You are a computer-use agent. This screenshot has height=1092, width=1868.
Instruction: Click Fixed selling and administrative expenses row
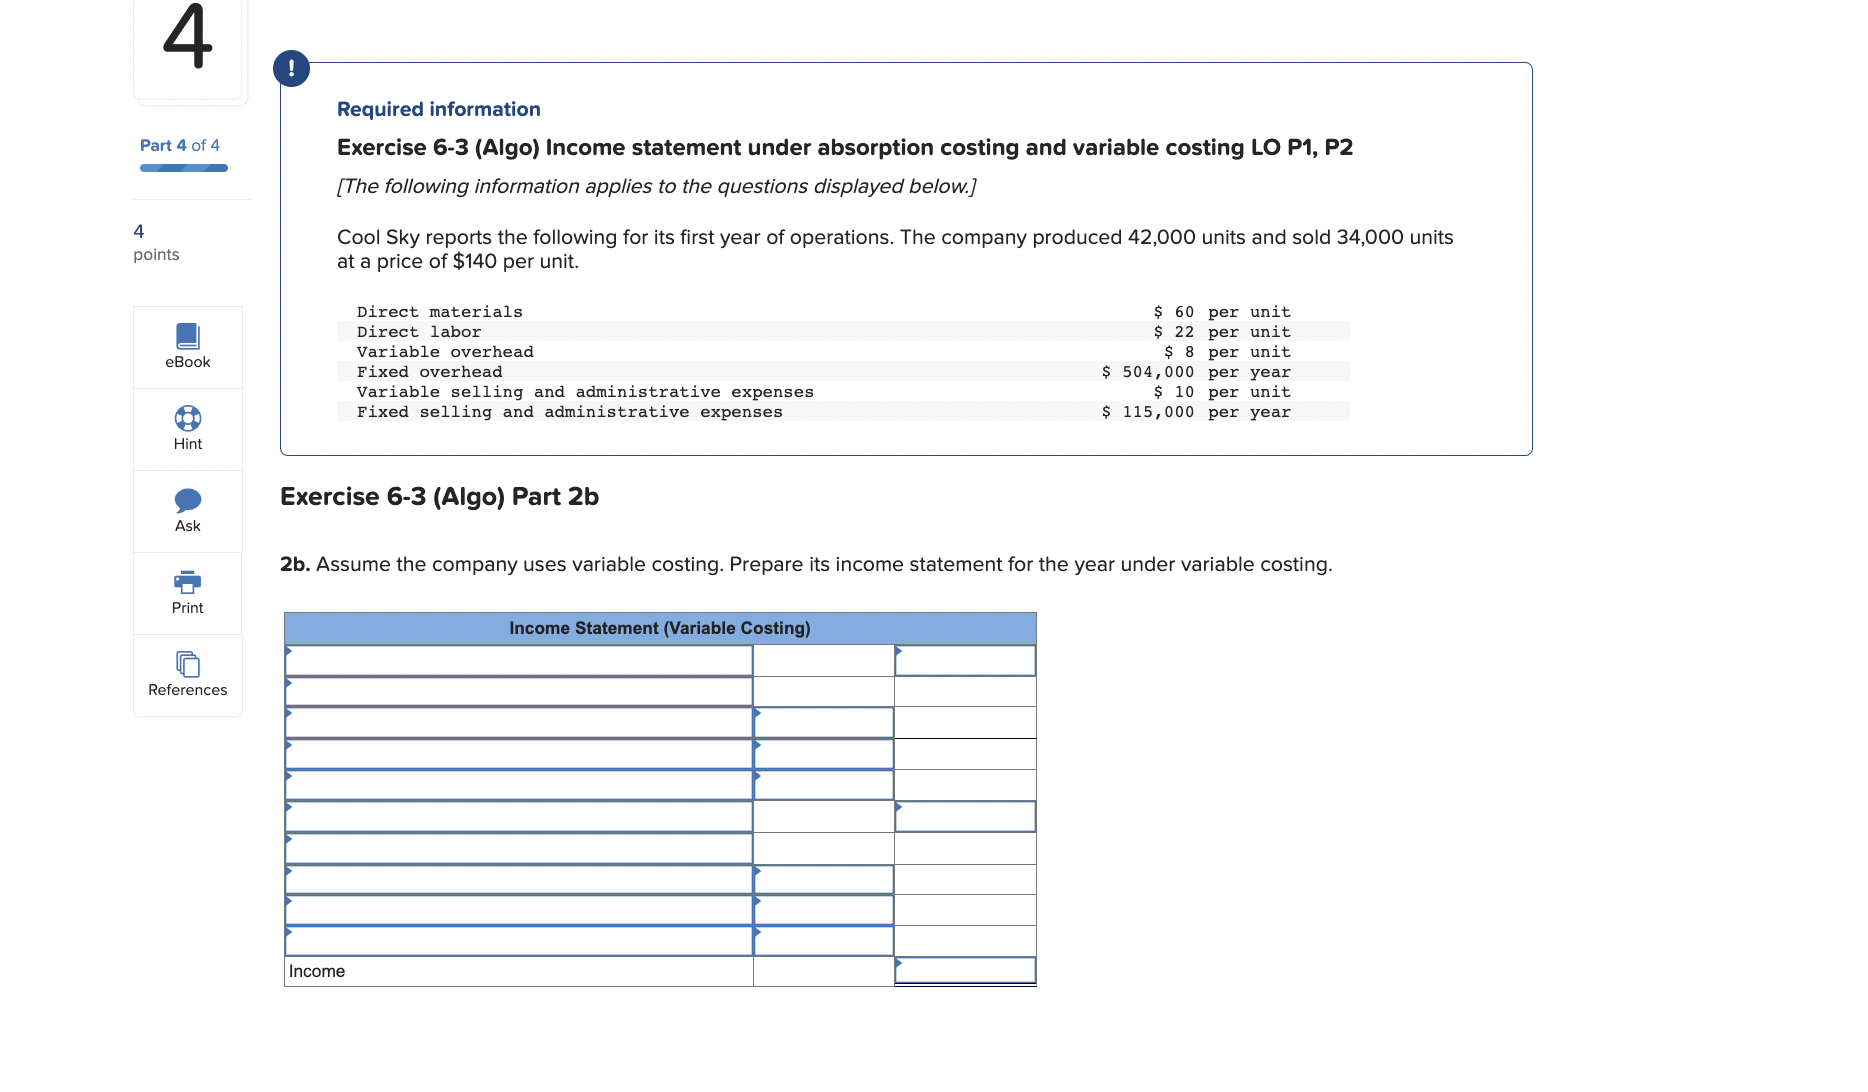(x=843, y=412)
